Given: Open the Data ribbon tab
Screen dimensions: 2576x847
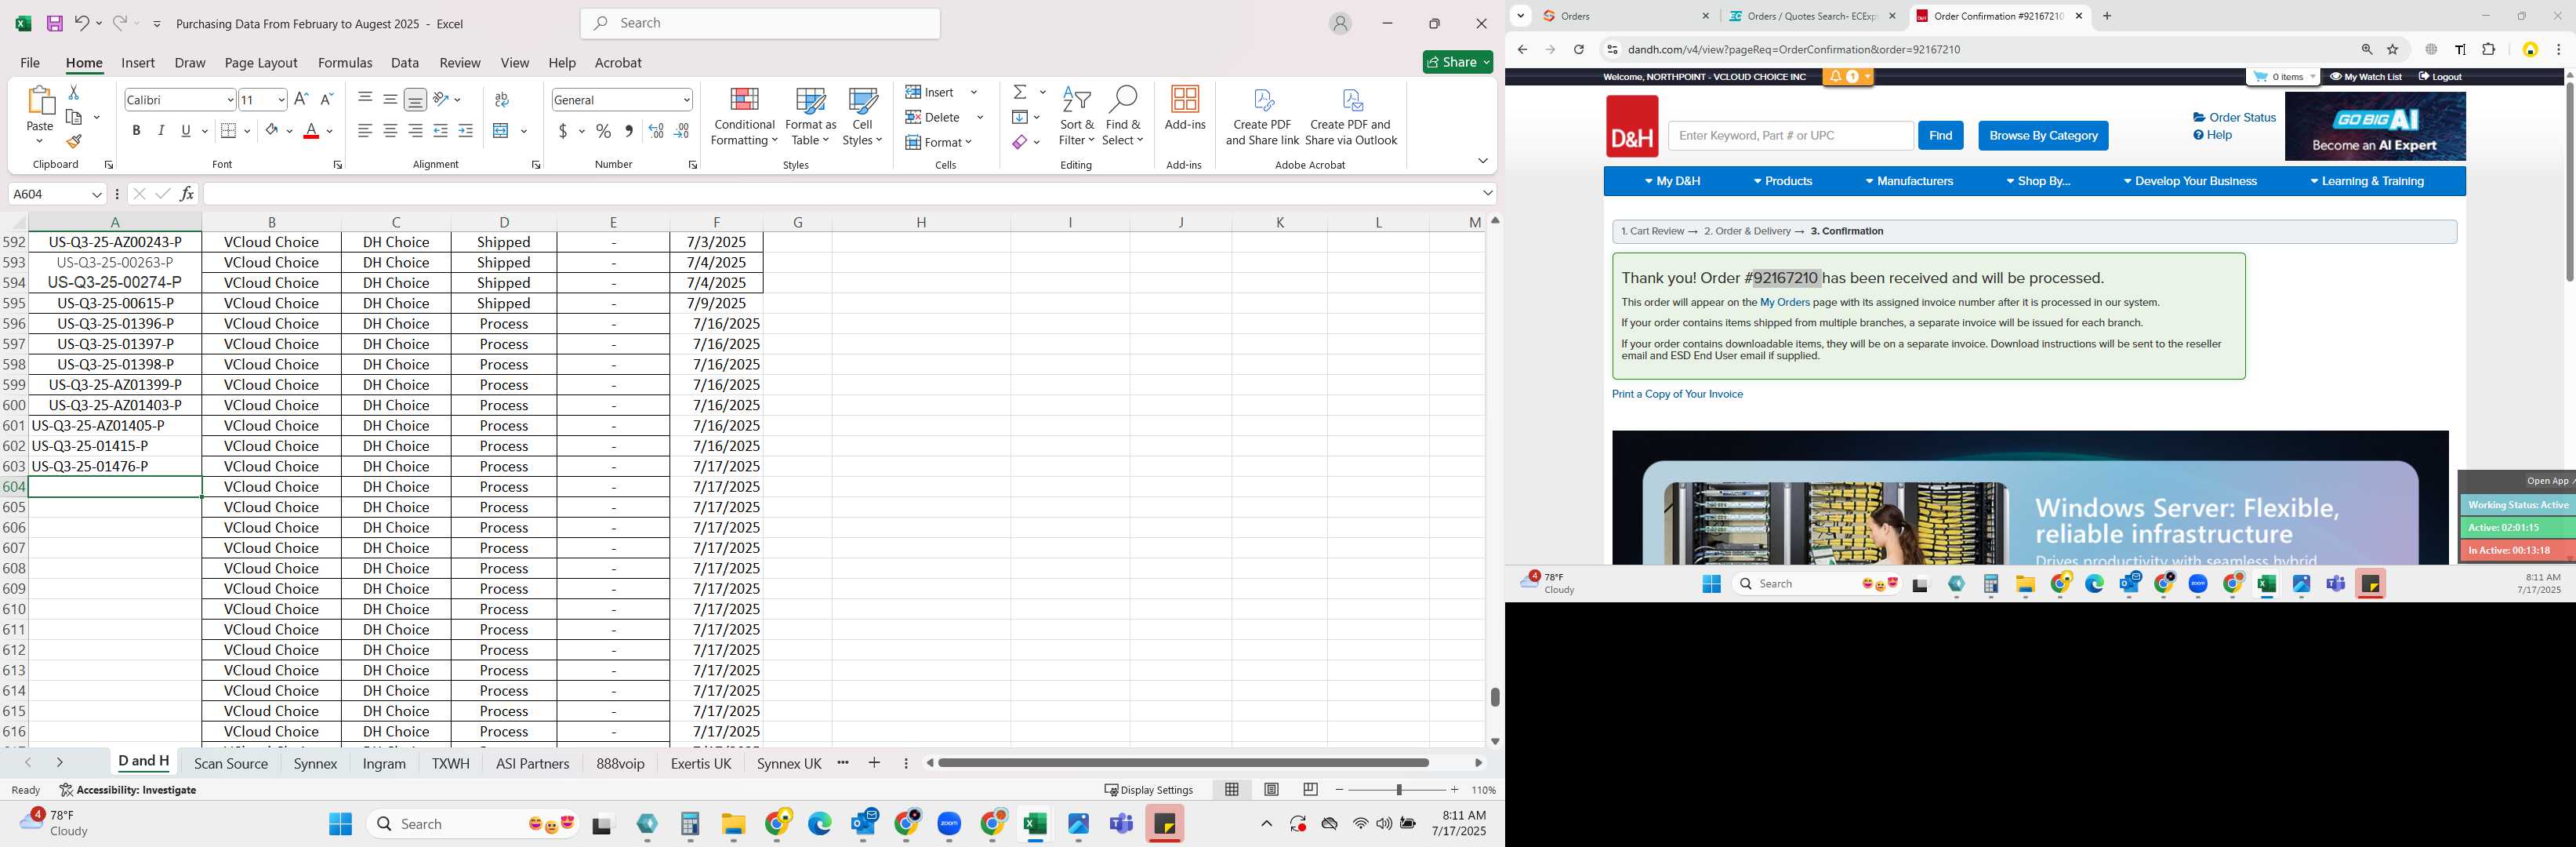Looking at the screenshot, I should 405,62.
